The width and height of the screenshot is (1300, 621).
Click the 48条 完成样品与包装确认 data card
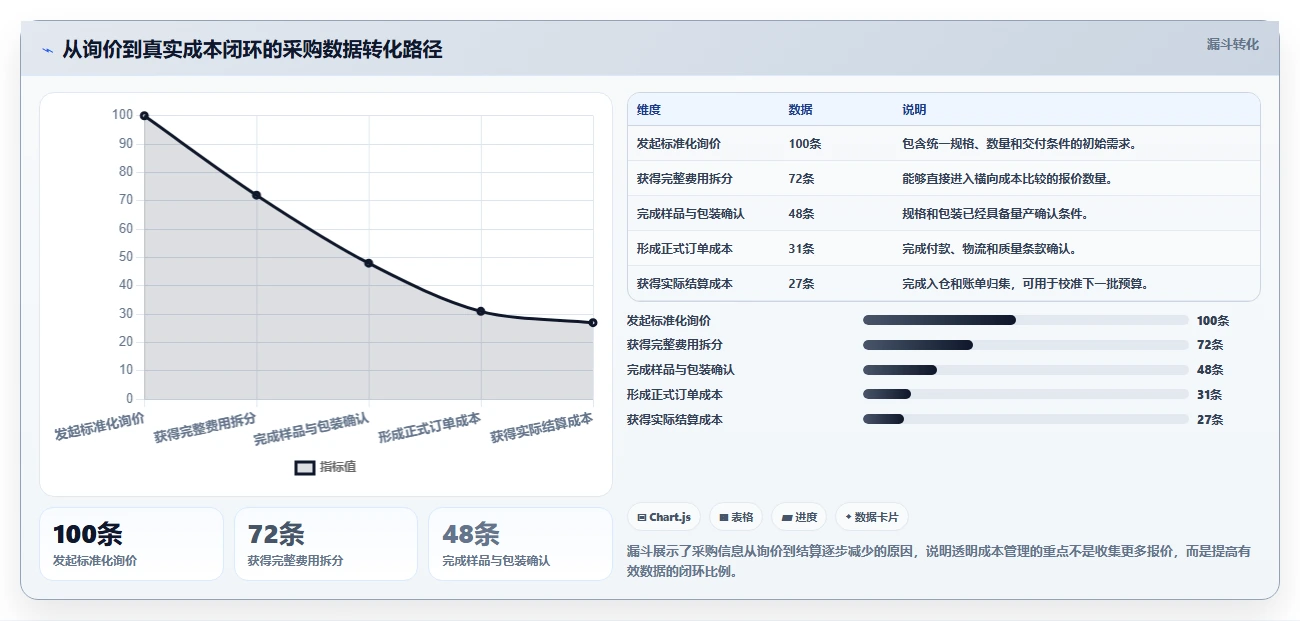[x=520, y=544]
